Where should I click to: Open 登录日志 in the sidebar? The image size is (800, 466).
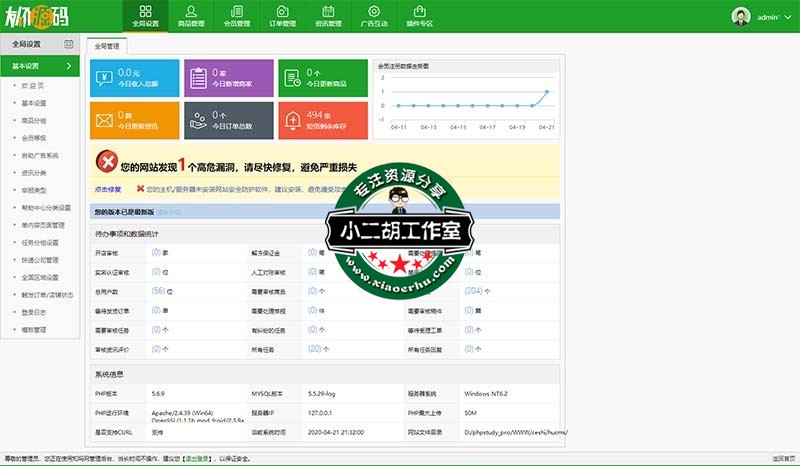(34, 311)
